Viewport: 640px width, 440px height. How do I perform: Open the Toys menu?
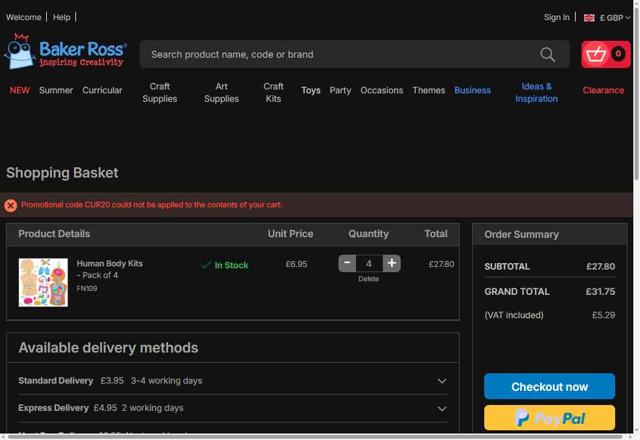tap(311, 90)
